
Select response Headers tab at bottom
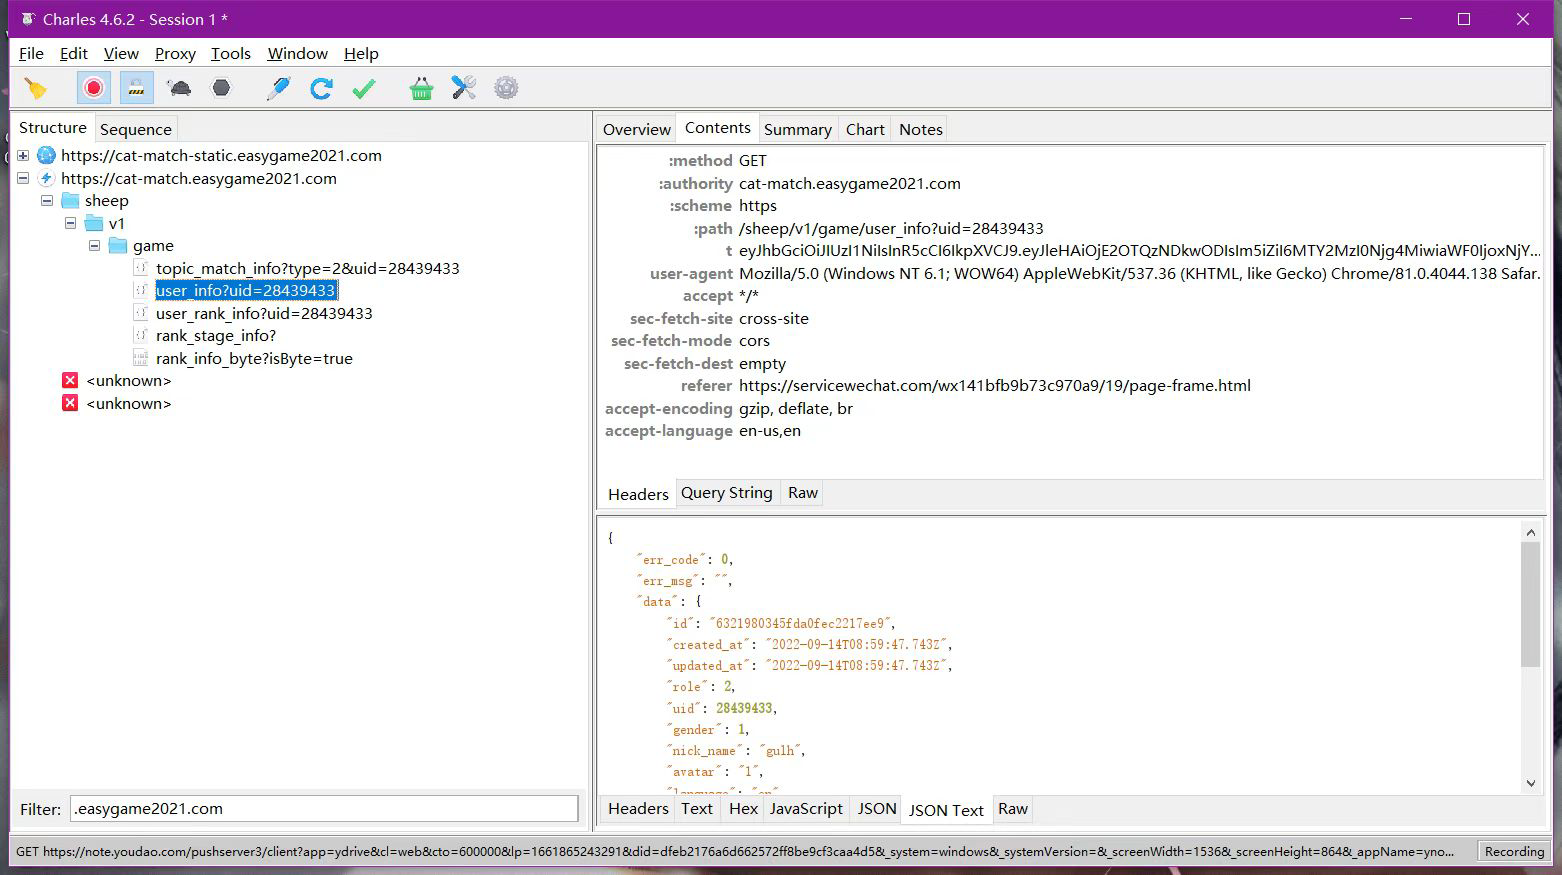(x=638, y=809)
